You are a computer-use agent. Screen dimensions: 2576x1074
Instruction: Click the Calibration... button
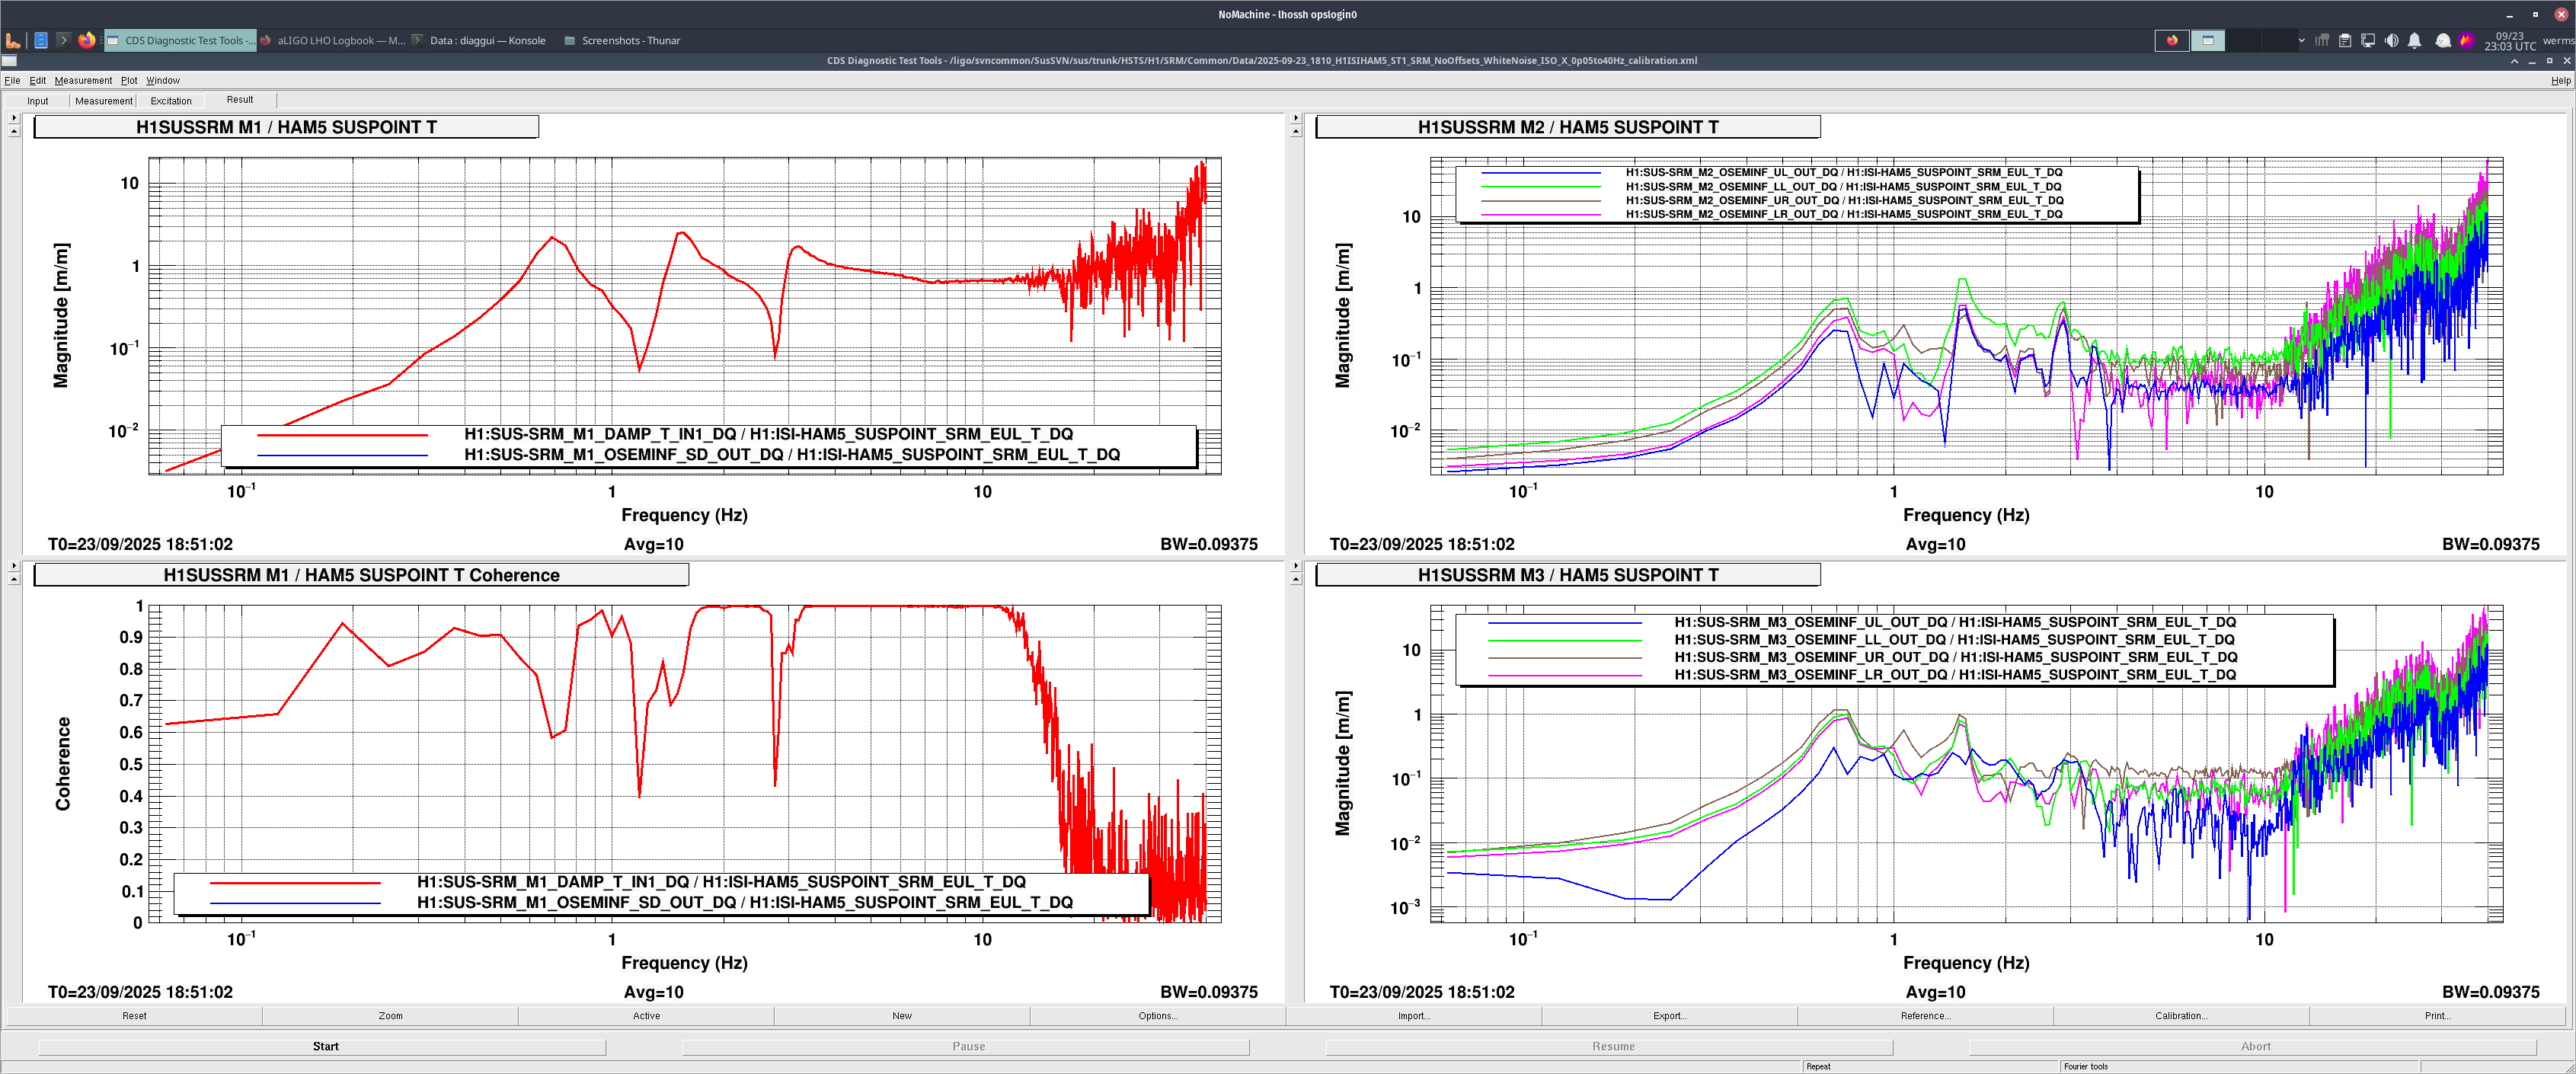coord(2181,1015)
